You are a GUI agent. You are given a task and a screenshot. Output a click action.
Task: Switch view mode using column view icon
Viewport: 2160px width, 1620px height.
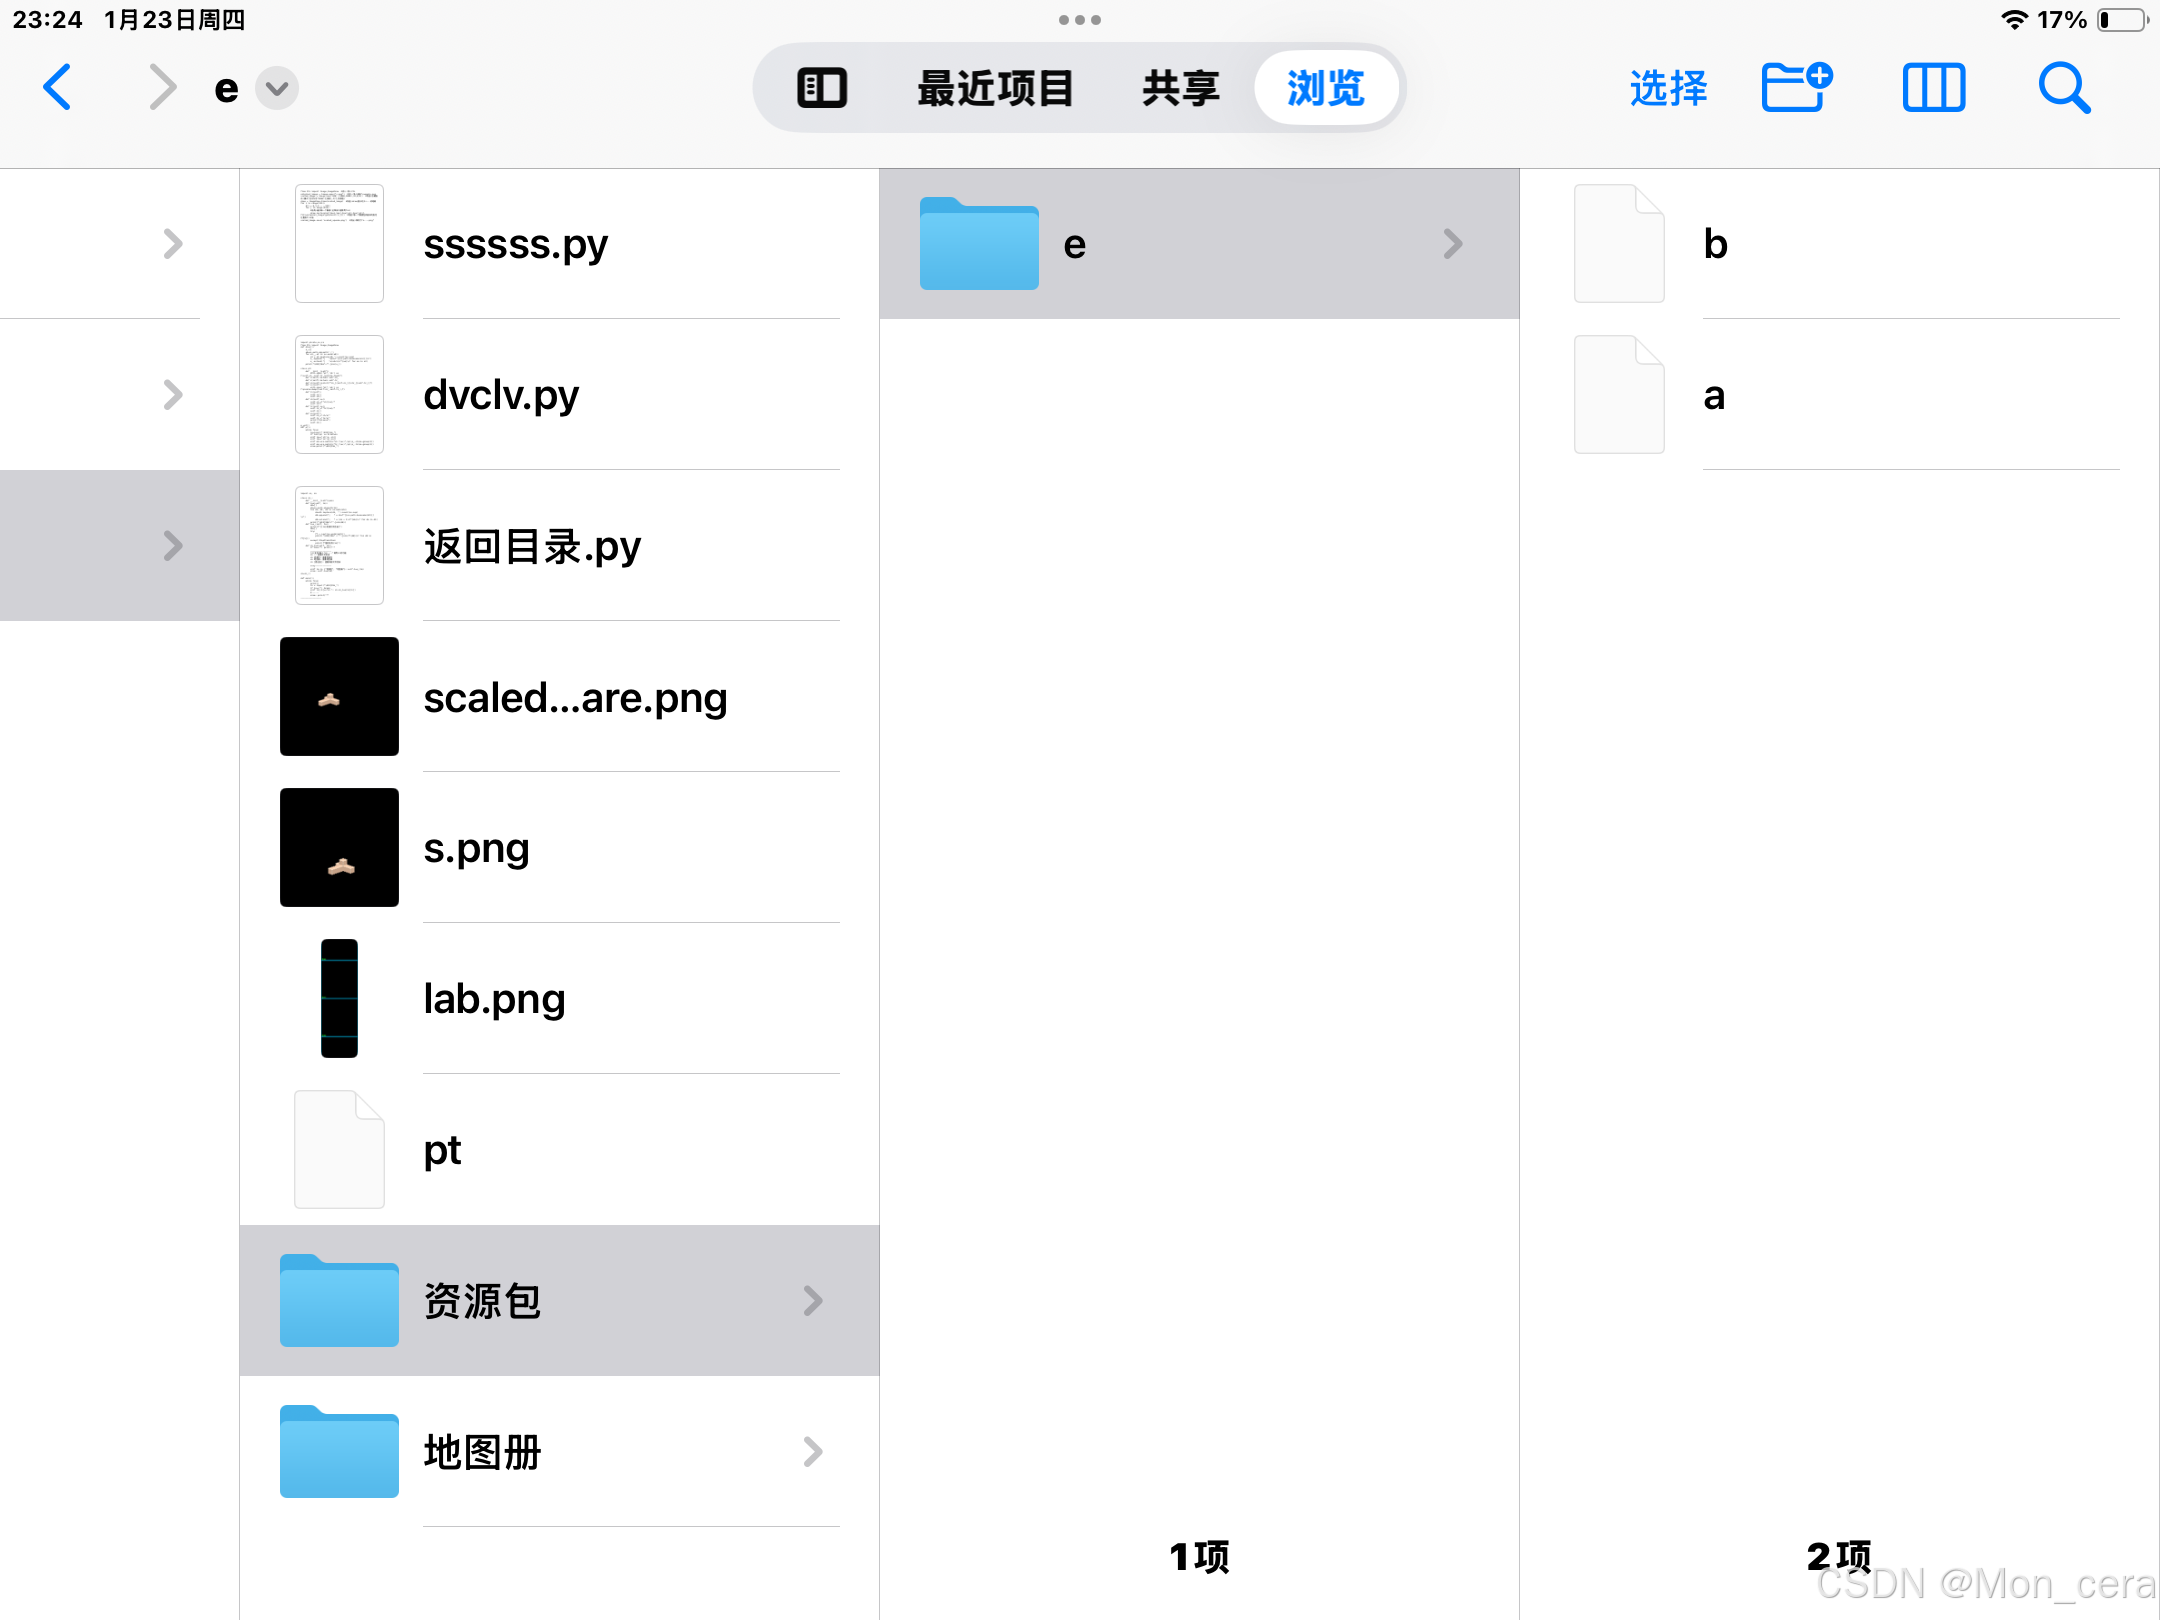(x=1933, y=88)
